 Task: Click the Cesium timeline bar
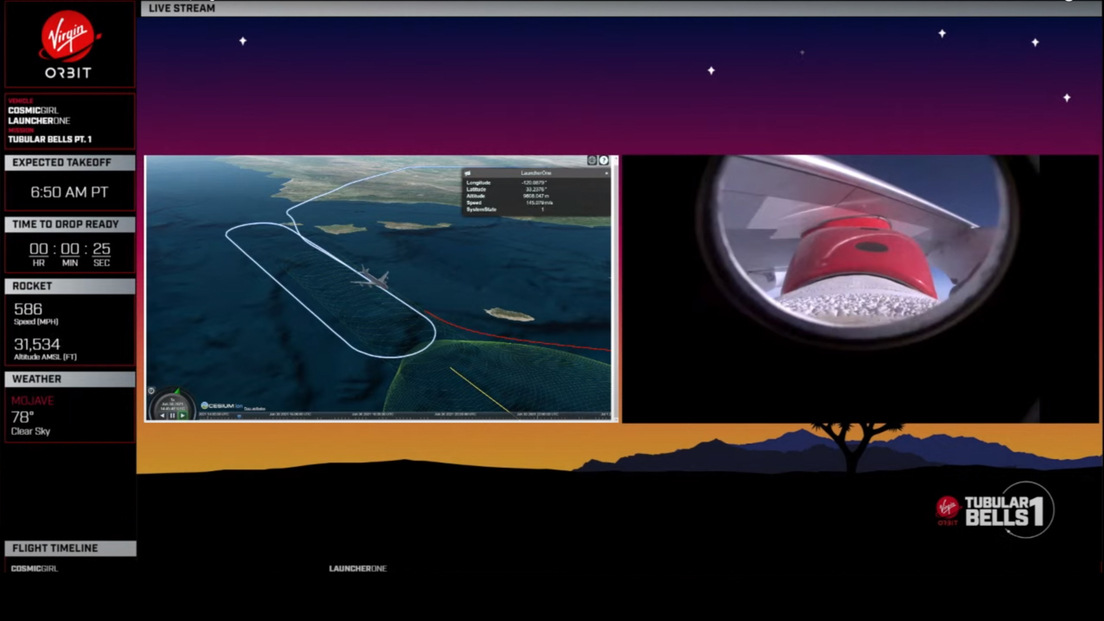(400, 415)
